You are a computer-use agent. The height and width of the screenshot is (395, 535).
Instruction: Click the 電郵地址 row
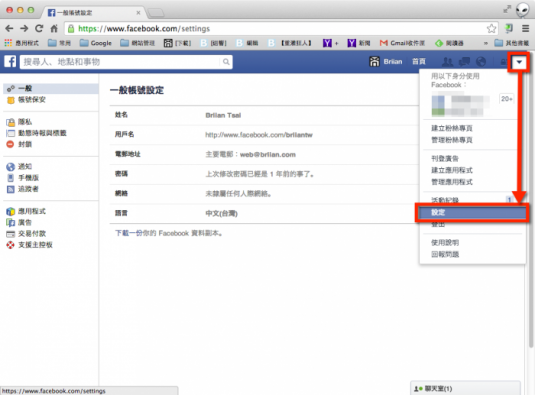(x=264, y=155)
